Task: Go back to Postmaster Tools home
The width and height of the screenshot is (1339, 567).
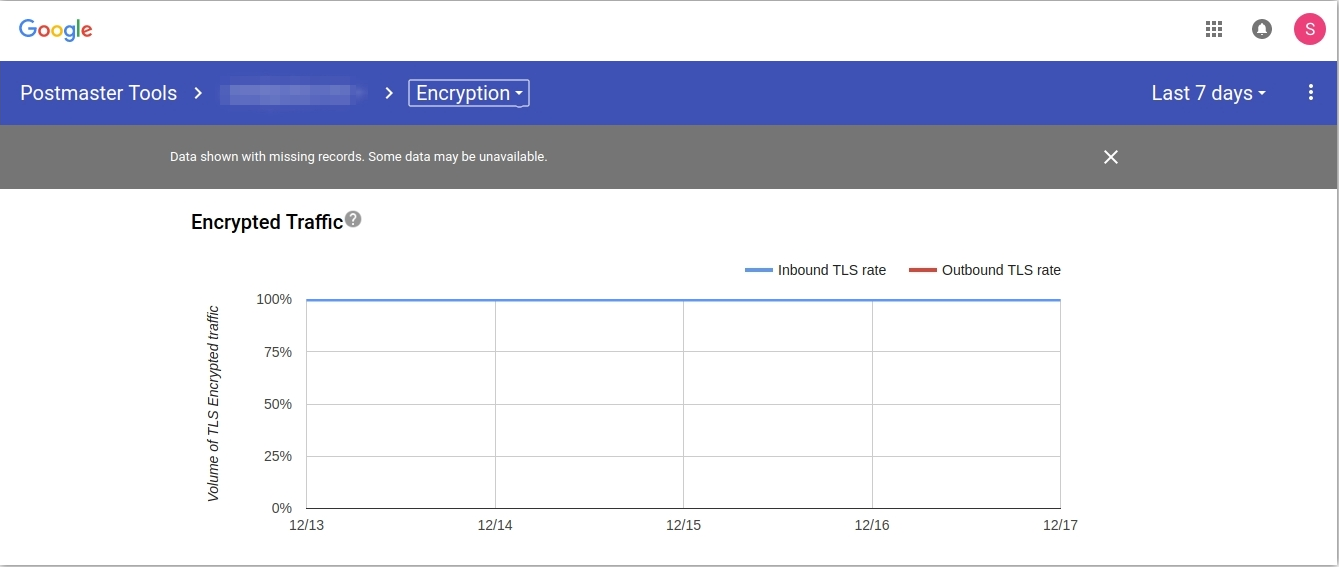Action: pos(98,93)
